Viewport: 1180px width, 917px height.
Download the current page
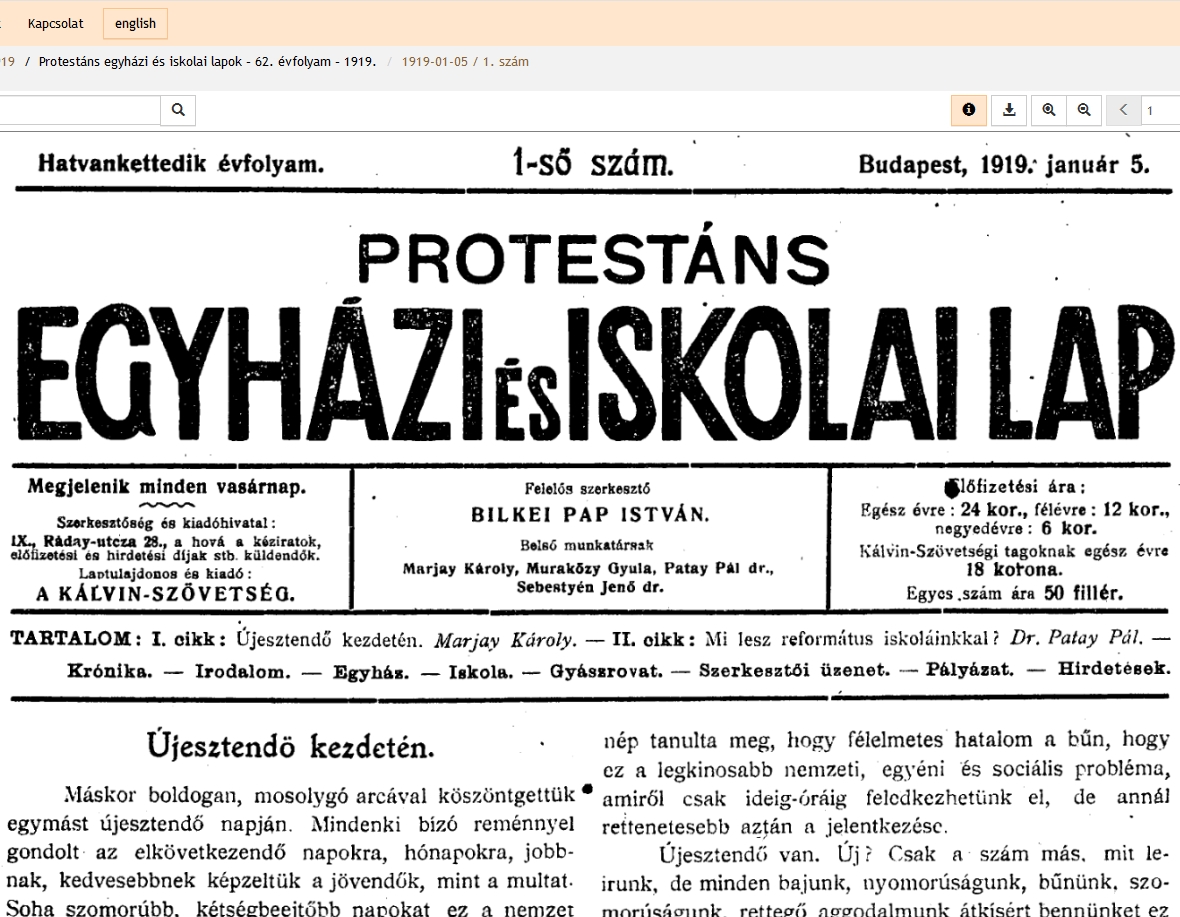coord(1009,110)
